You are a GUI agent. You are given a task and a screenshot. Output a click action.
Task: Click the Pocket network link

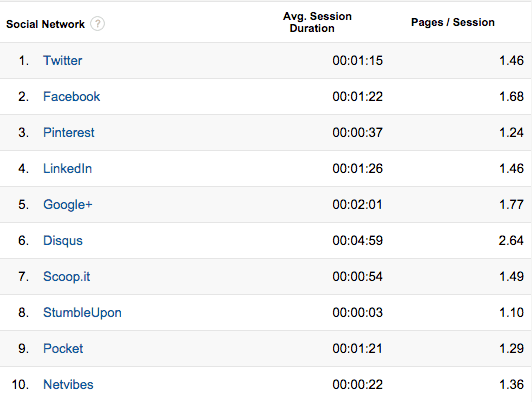[x=63, y=349]
